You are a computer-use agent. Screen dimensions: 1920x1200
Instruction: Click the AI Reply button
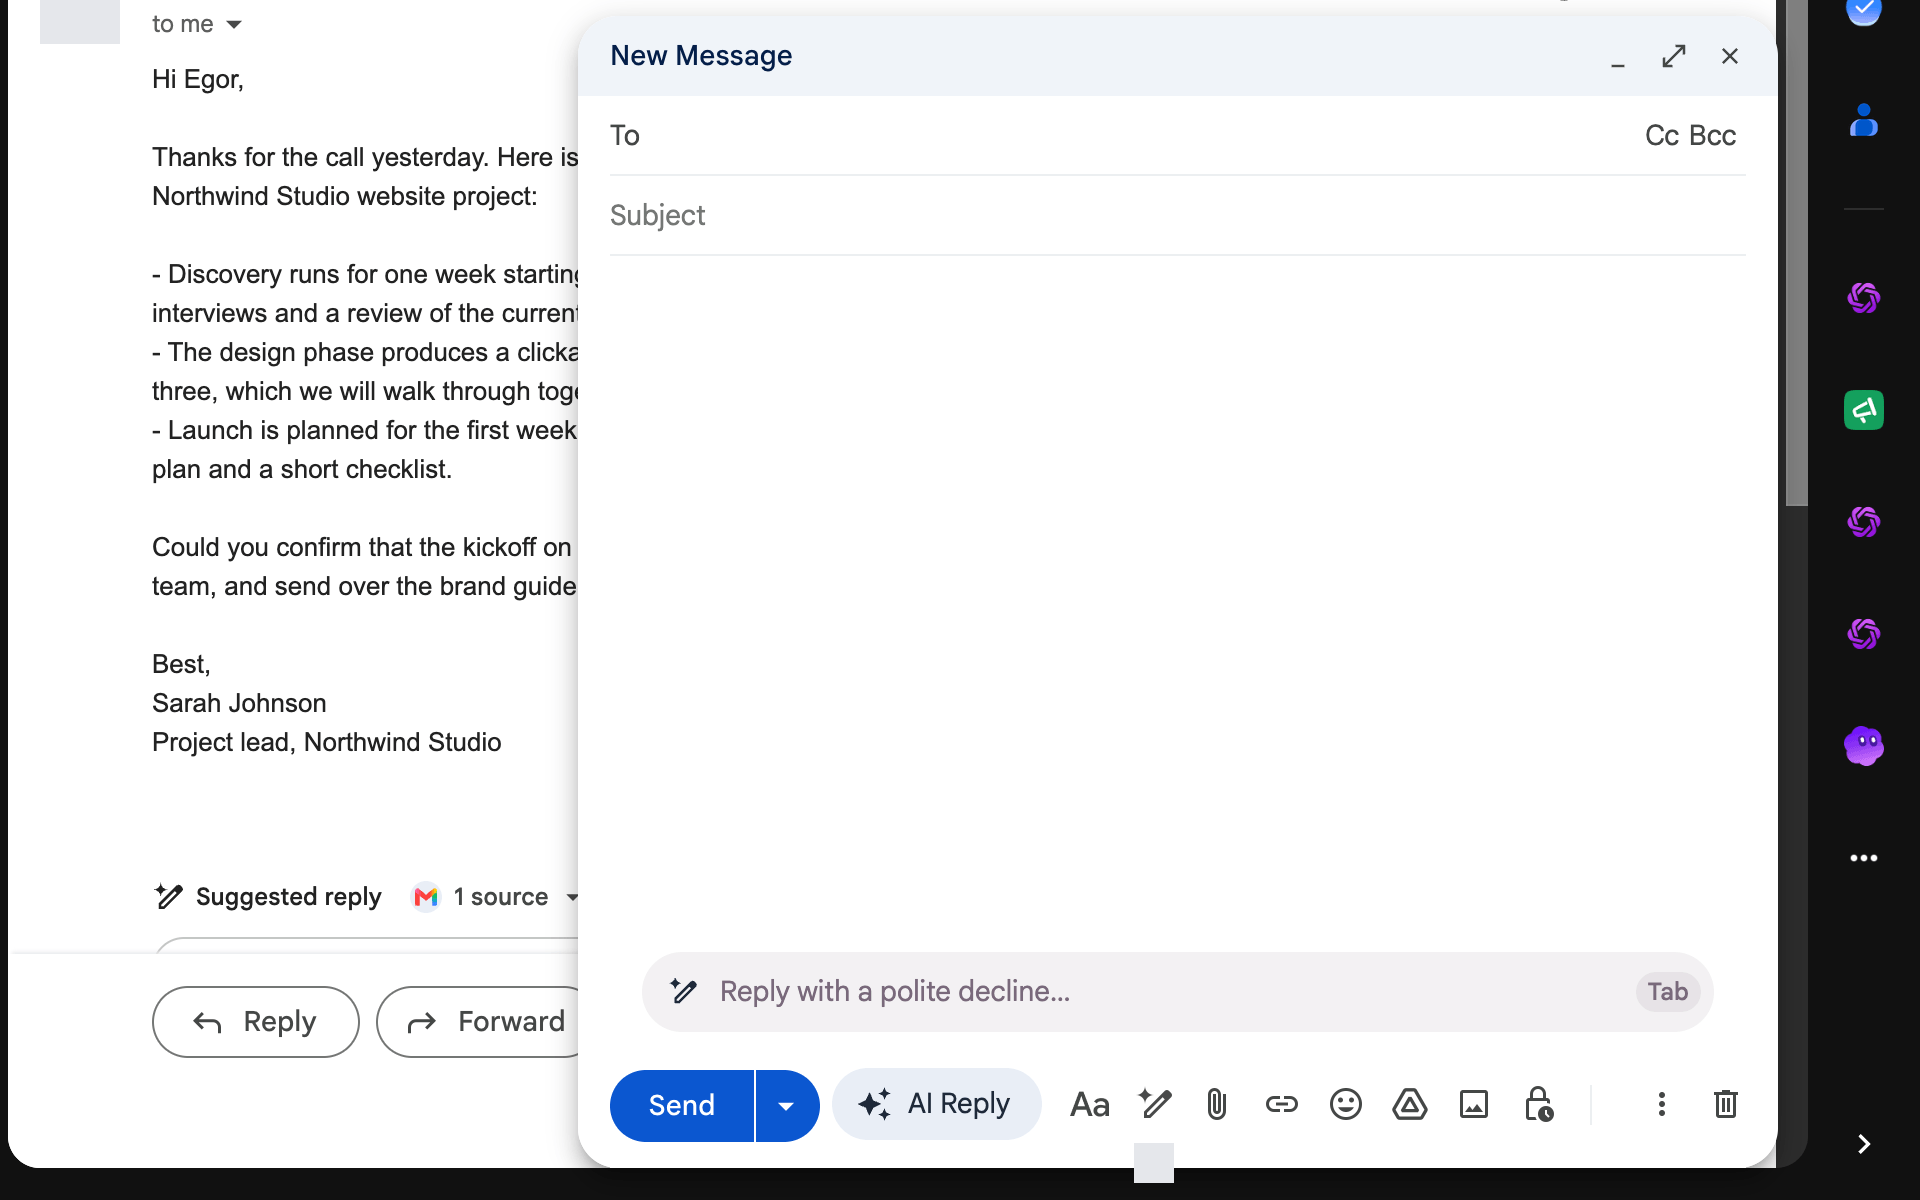click(x=936, y=1104)
